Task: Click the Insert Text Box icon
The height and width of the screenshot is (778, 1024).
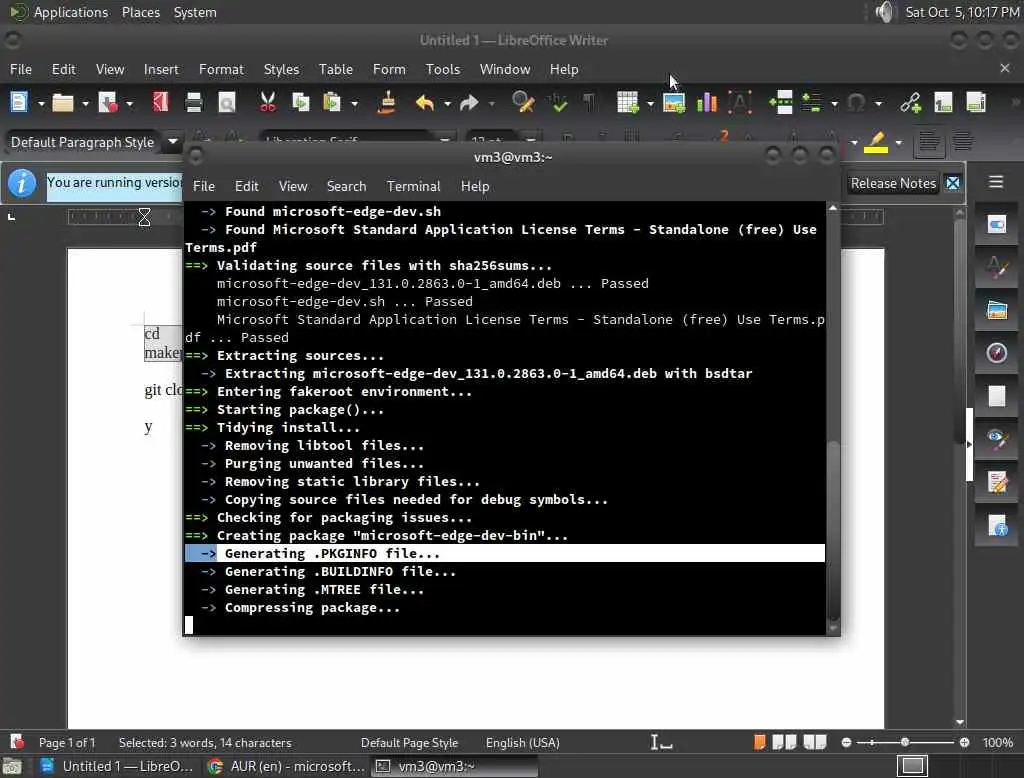Action: tap(740, 103)
